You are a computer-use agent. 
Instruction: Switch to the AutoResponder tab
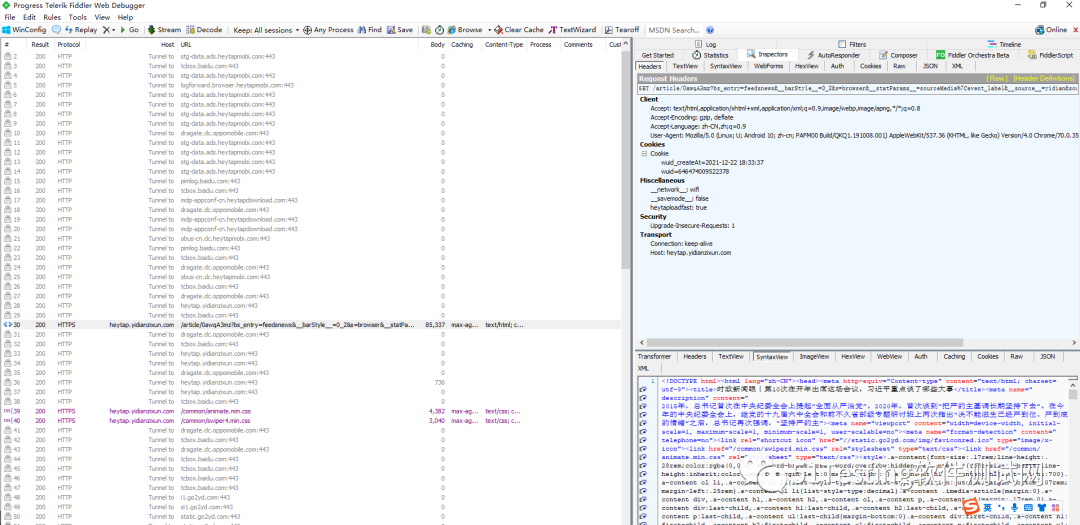(x=838, y=55)
